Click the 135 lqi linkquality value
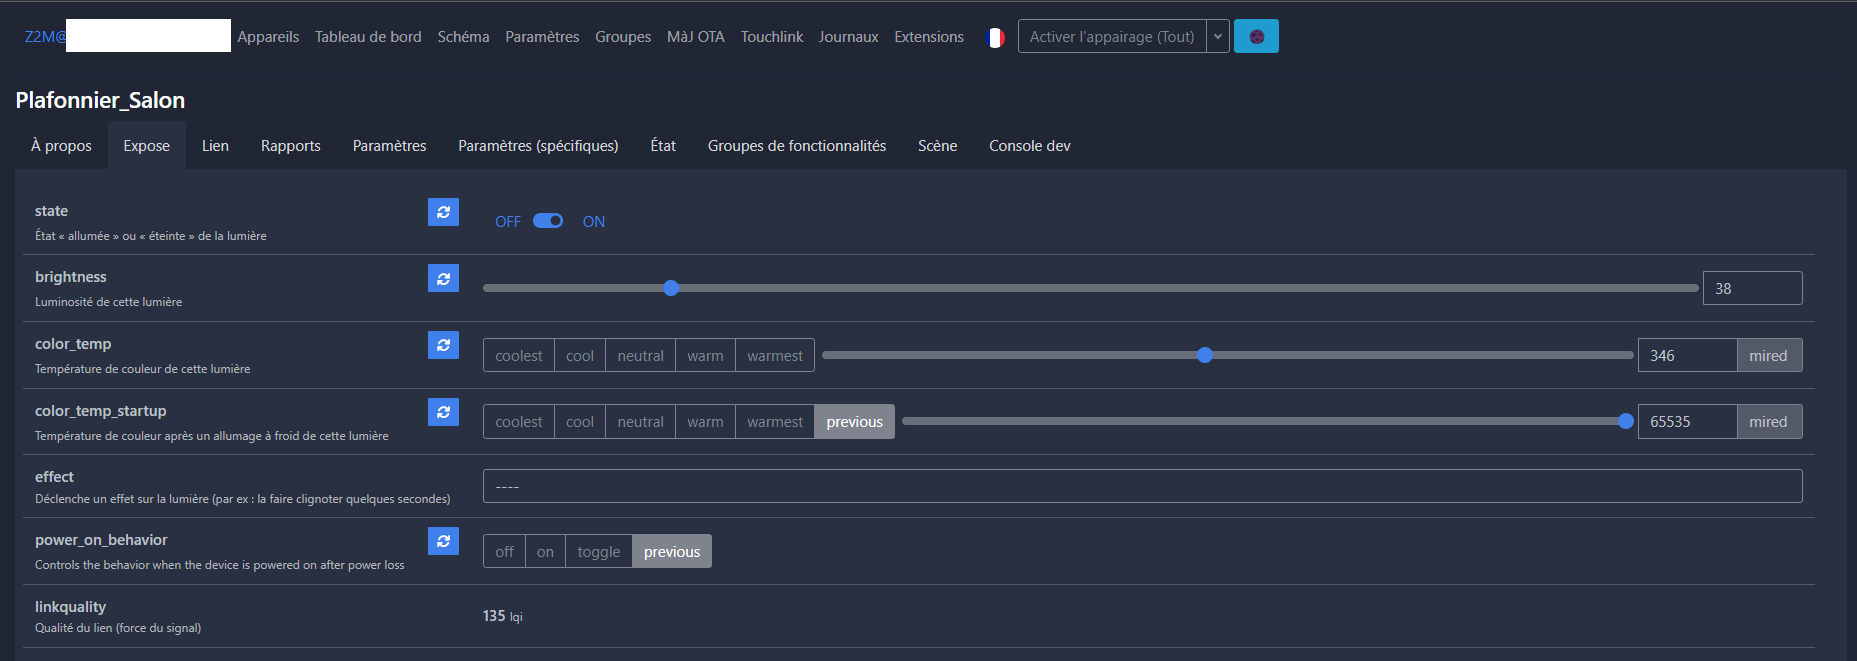Viewport: 1857px width, 661px height. pos(502,616)
